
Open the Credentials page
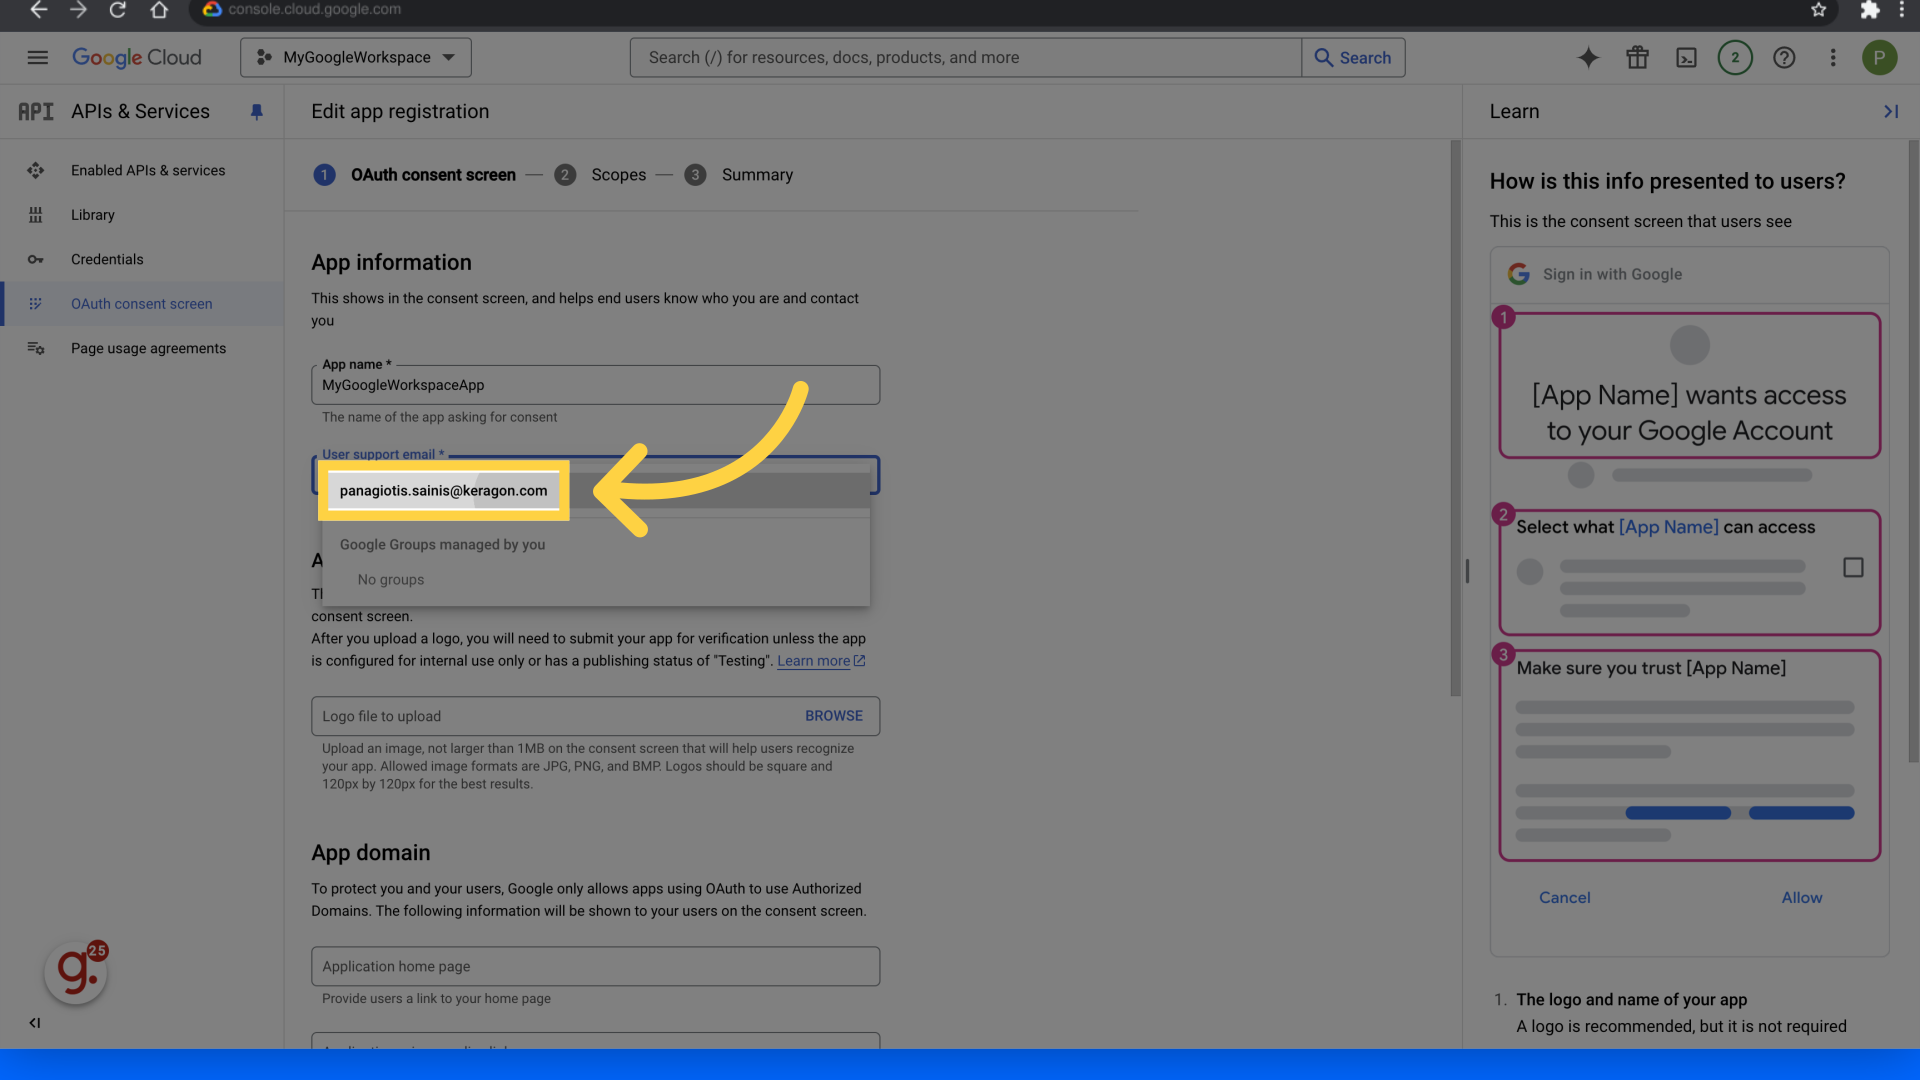click(x=107, y=259)
